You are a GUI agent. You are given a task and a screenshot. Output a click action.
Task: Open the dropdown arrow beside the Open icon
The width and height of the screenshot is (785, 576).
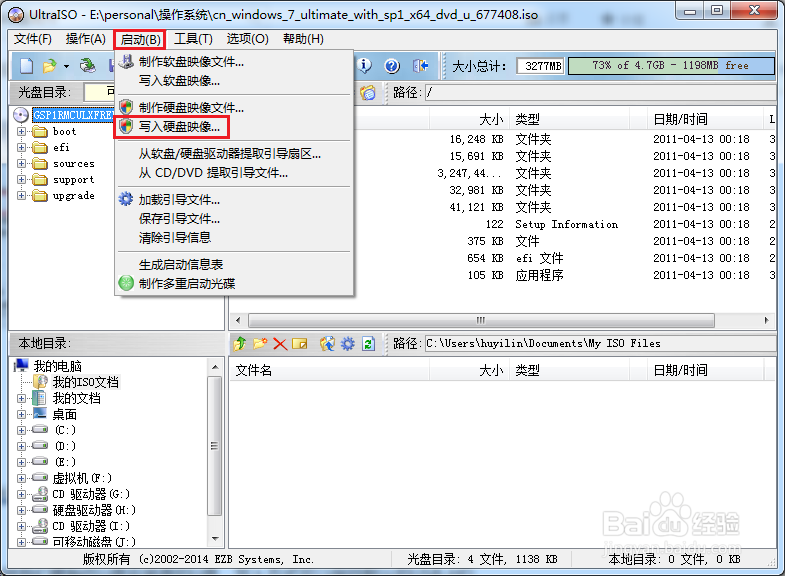pyautogui.click(x=66, y=66)
